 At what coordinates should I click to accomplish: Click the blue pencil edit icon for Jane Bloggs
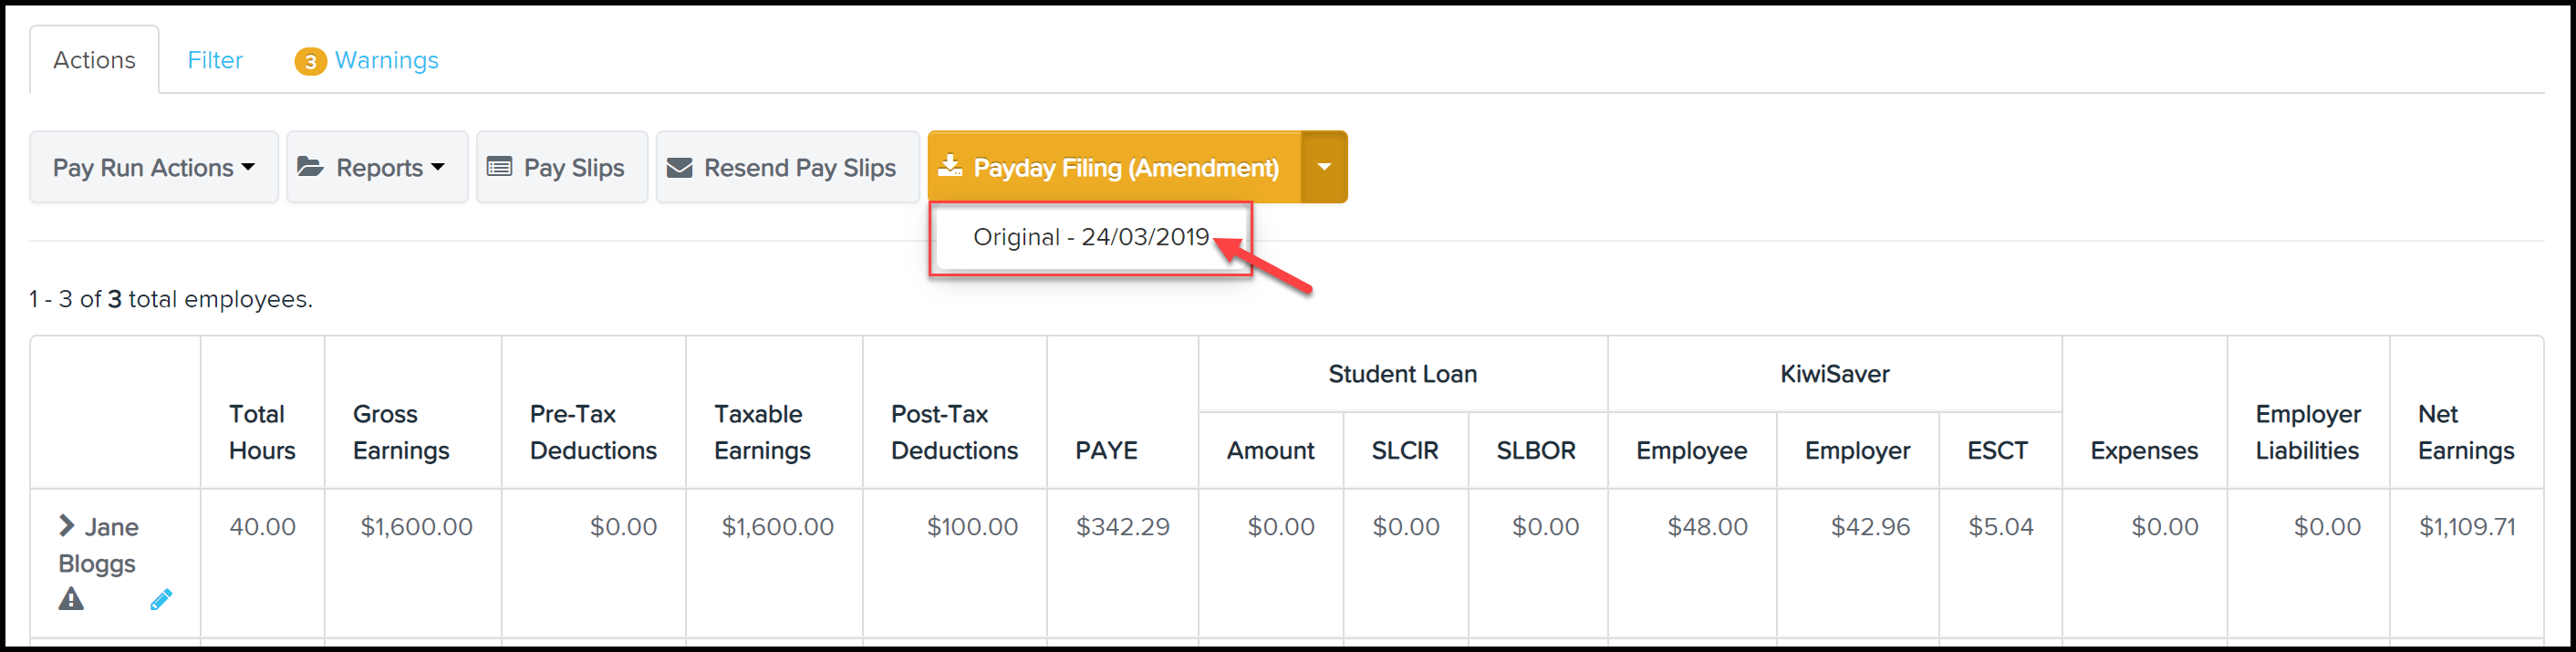tap(161, 599)
